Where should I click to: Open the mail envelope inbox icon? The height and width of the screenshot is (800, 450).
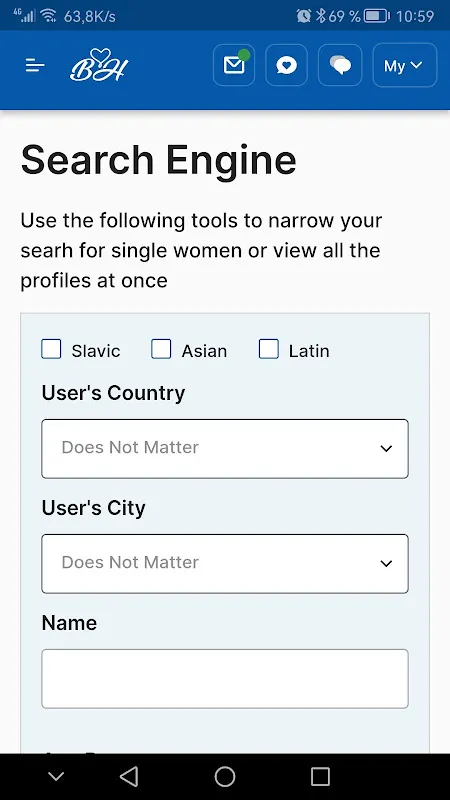click(x=234, y=65)
